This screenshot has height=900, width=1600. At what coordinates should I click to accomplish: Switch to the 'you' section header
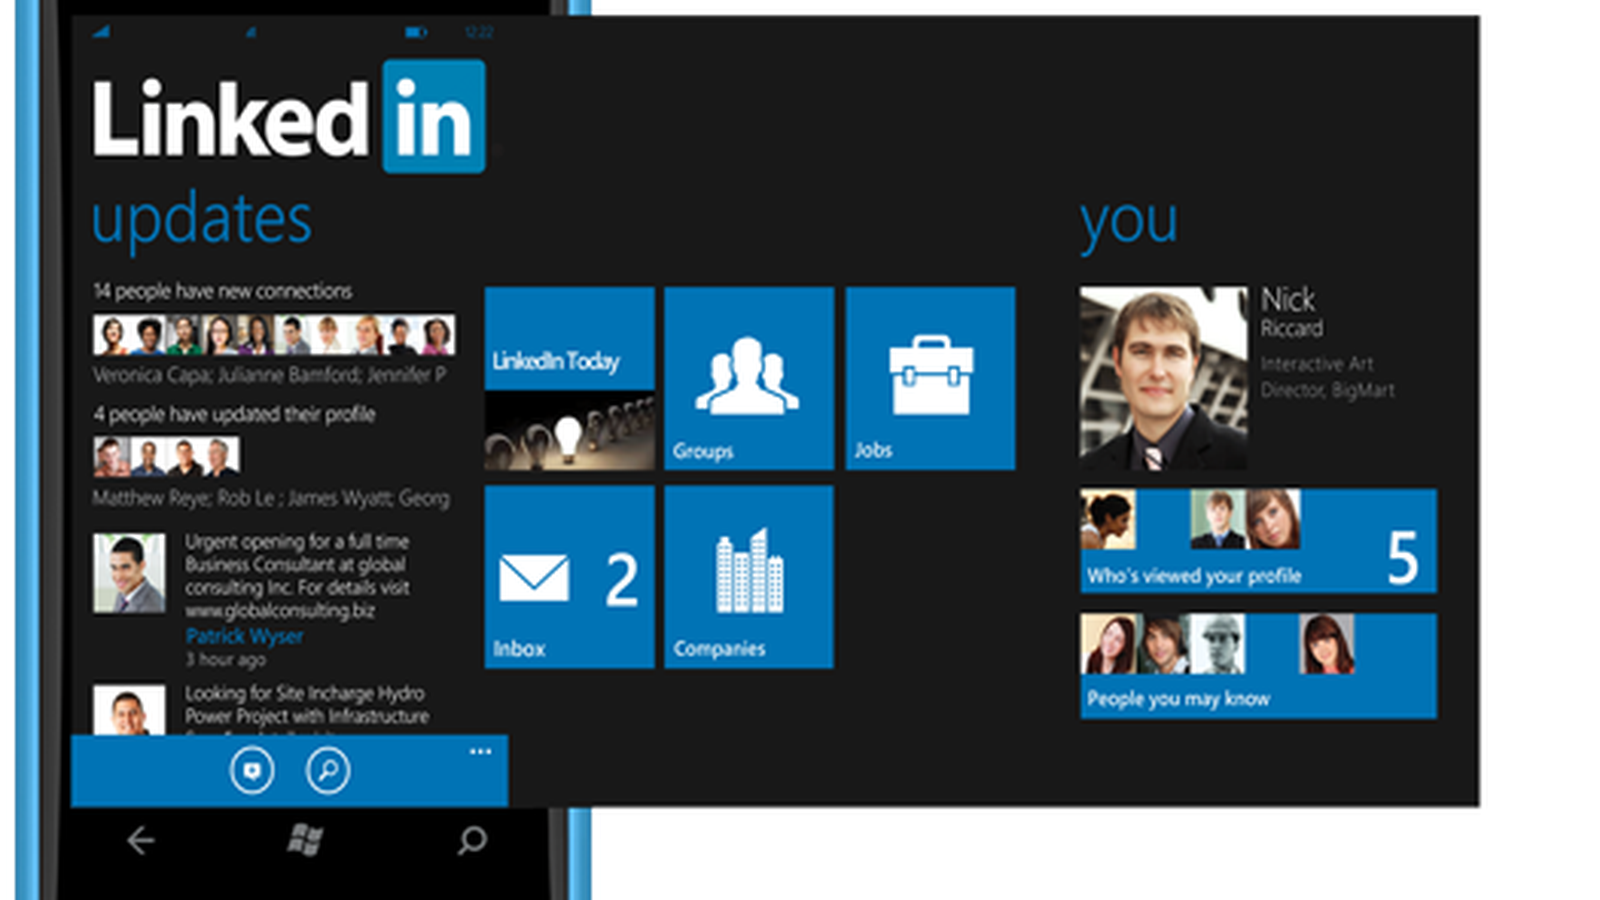coord(1128,222)
